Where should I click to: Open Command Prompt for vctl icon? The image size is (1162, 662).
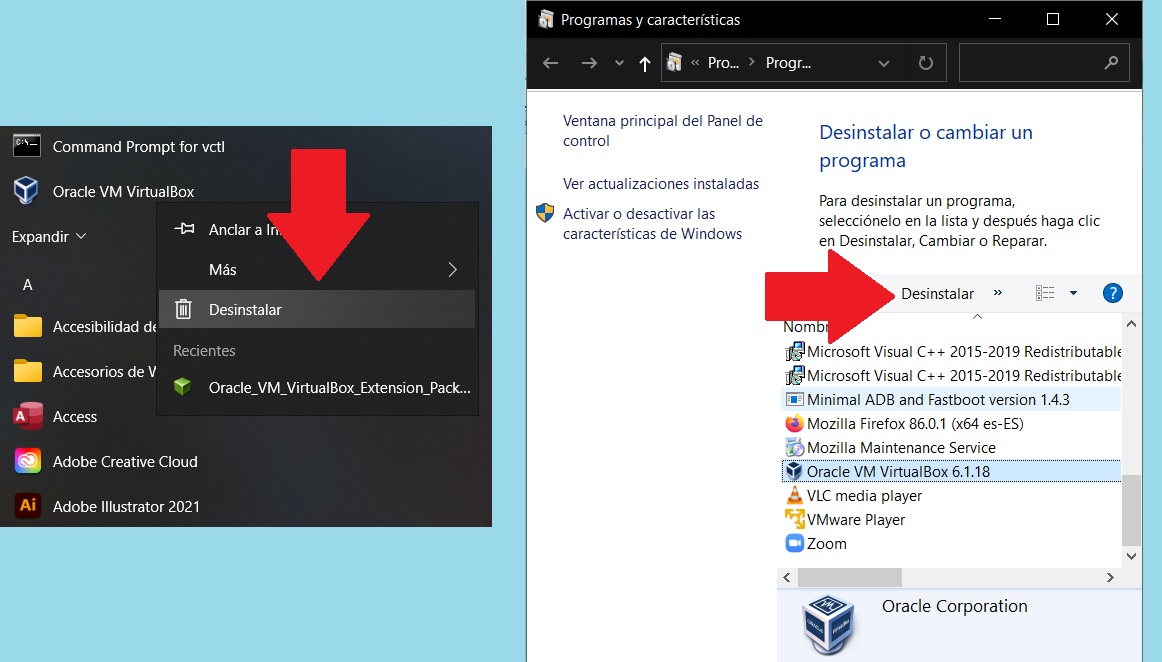click(x=27, y=145)
